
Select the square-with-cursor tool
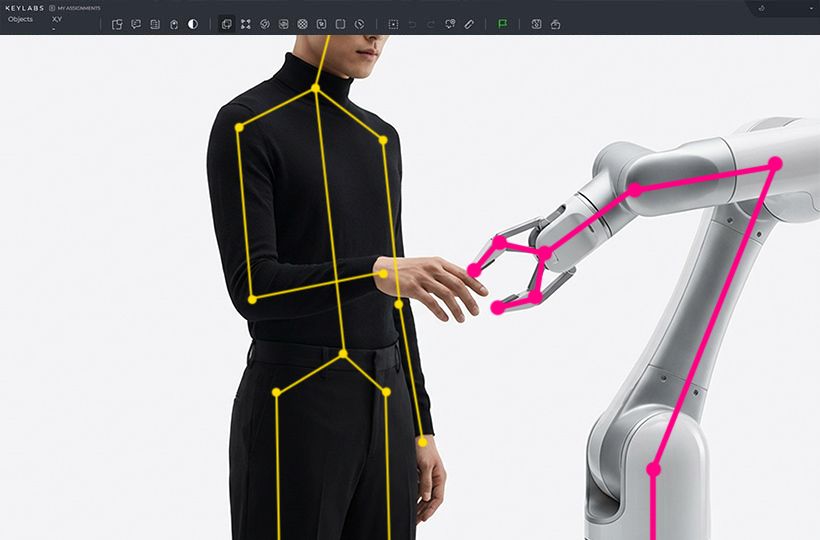[x=321, y=24]
